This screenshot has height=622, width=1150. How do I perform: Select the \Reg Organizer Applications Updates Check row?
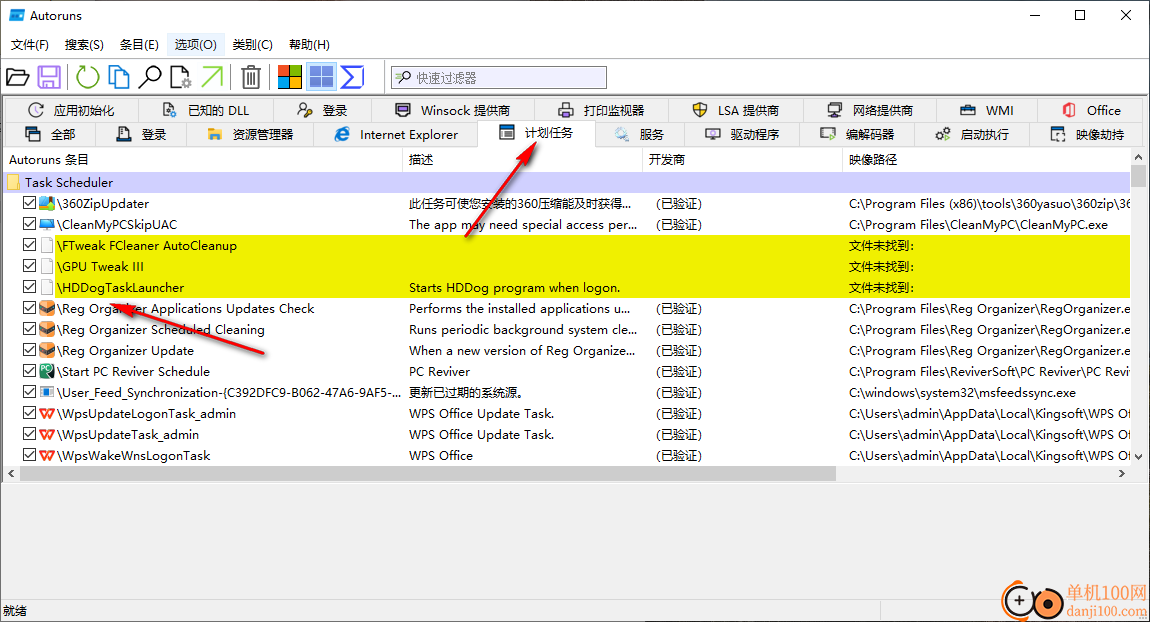pos(567,309)
